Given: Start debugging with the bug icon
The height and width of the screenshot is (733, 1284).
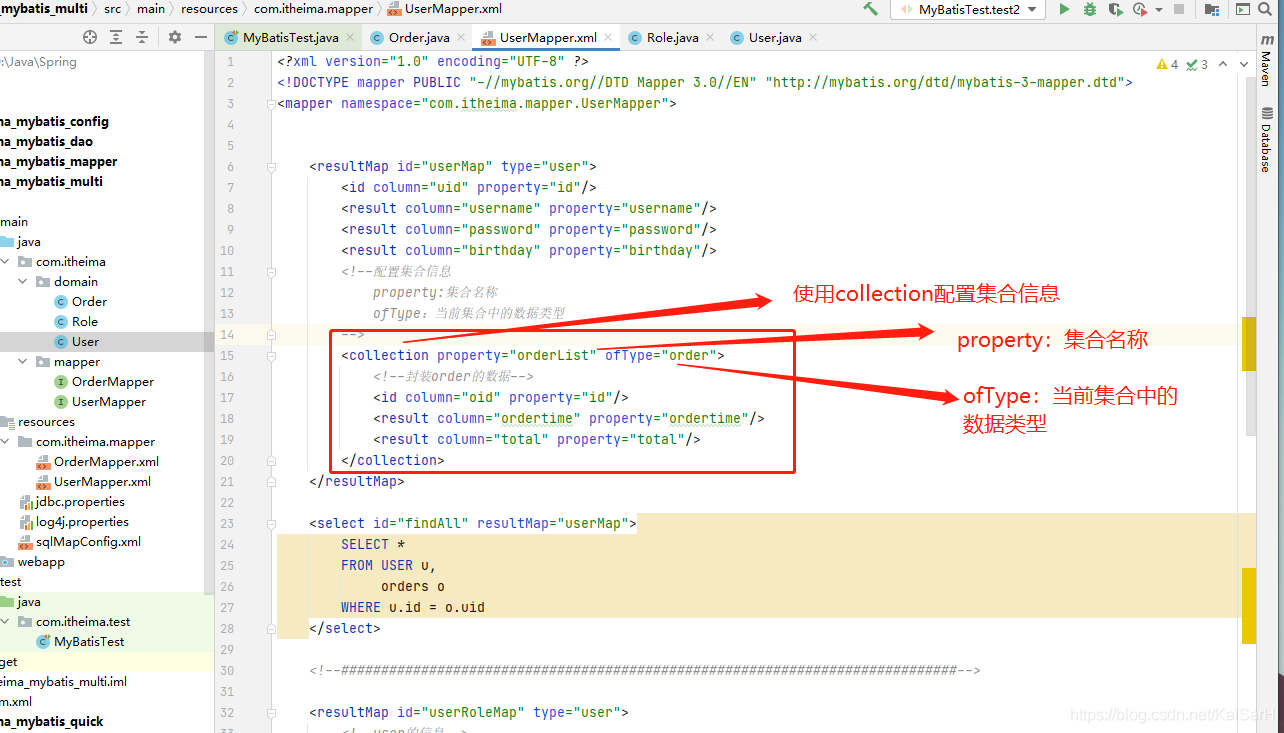Looking at the screenshot, I should point(1090,9).
